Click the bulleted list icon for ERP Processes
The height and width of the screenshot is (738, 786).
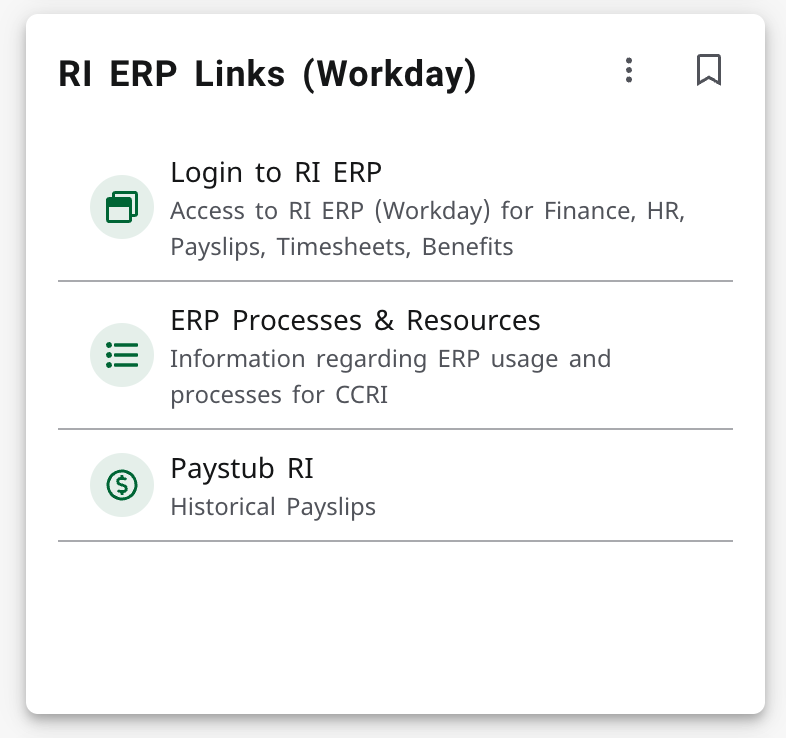pyautogui.click(x=122, y=354)
